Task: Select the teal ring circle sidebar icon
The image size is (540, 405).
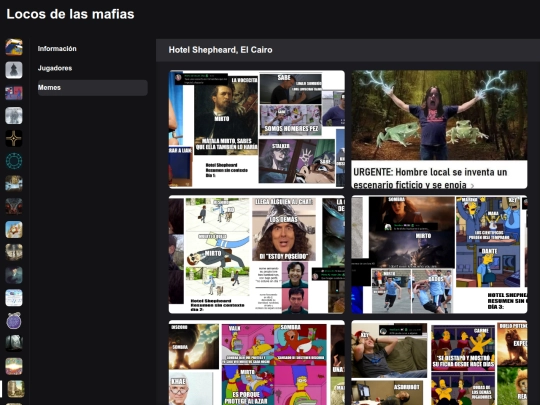Action: (14, 161)
